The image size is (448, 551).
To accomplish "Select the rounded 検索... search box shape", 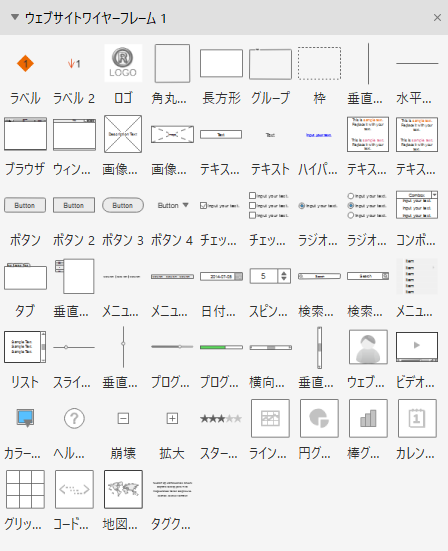I will click(319, 276).
